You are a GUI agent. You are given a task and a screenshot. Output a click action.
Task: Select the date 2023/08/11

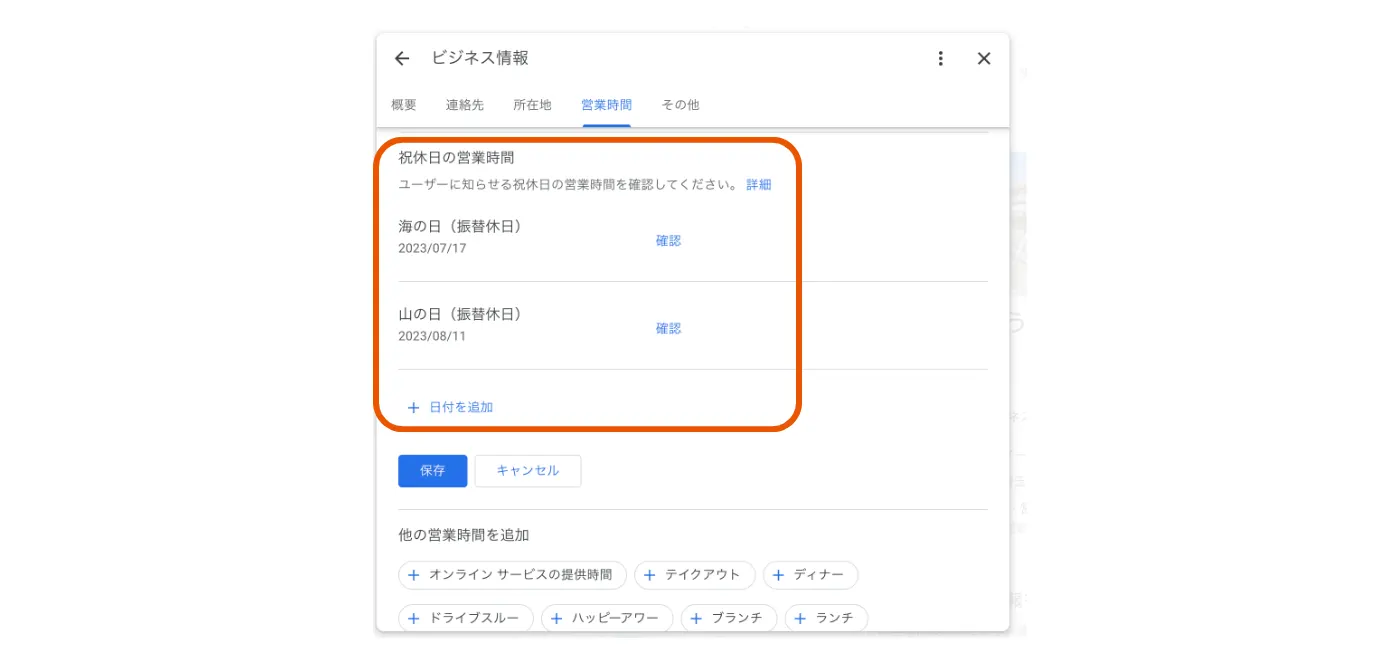[432, 336]
